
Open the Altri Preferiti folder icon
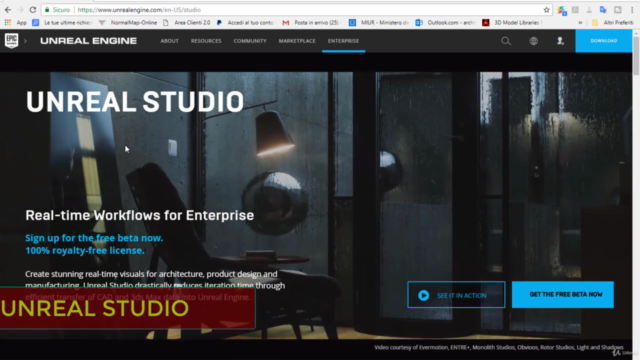595,23
